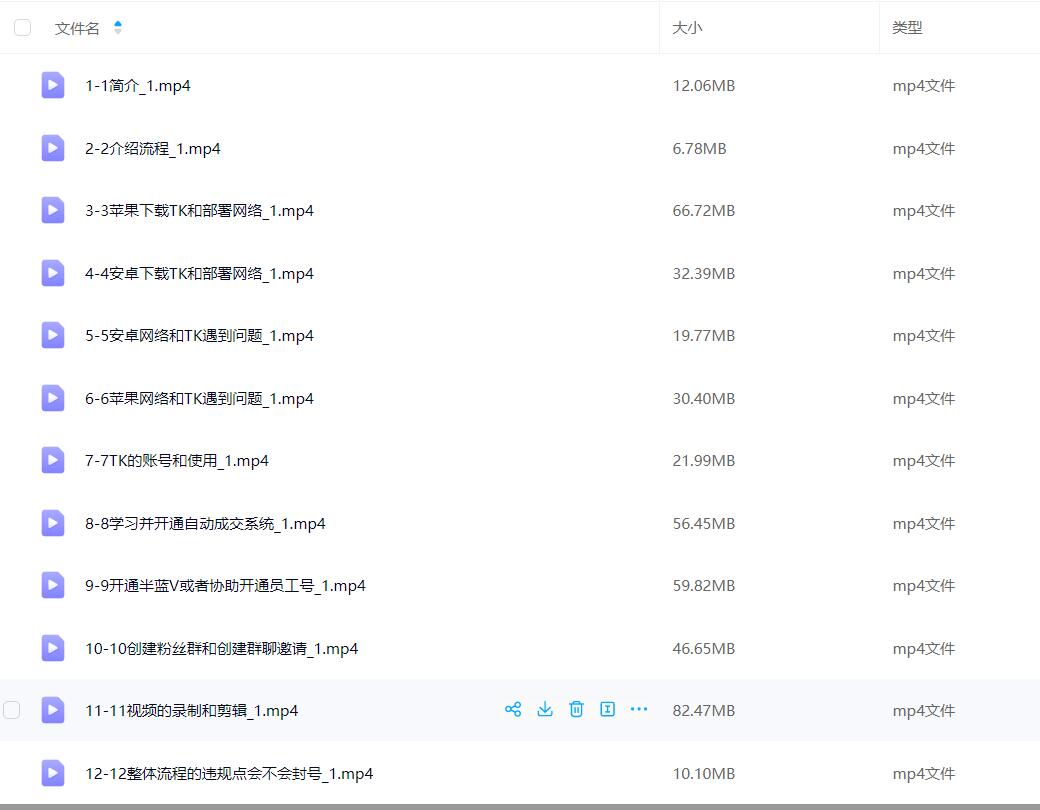The image size is (1040, 810).
Task: Download the 11-11视频的录制和剪辑 file
Action: [x=545, y=710]
